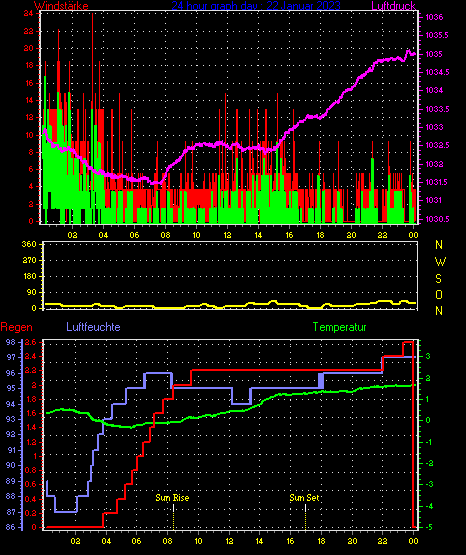Image resolution: width=466 pixels, height=555 pixels.
Task: Click the 34 wind strength axis value
Action: pyautogui.click(x=29, y=13)
